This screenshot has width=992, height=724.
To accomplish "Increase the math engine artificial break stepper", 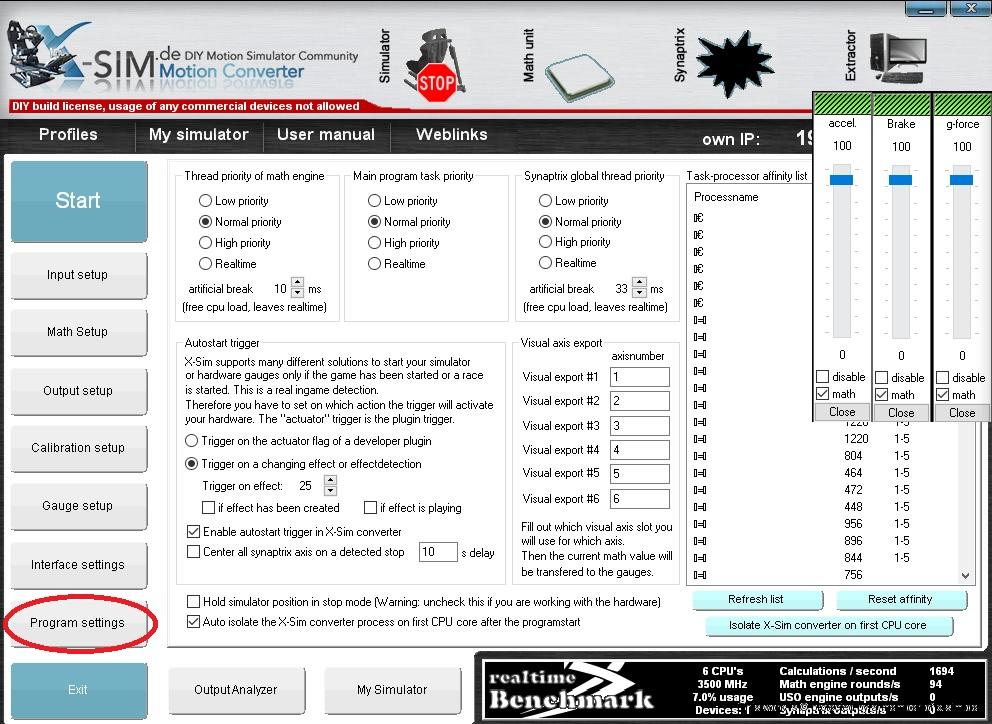I will (297, 283).
